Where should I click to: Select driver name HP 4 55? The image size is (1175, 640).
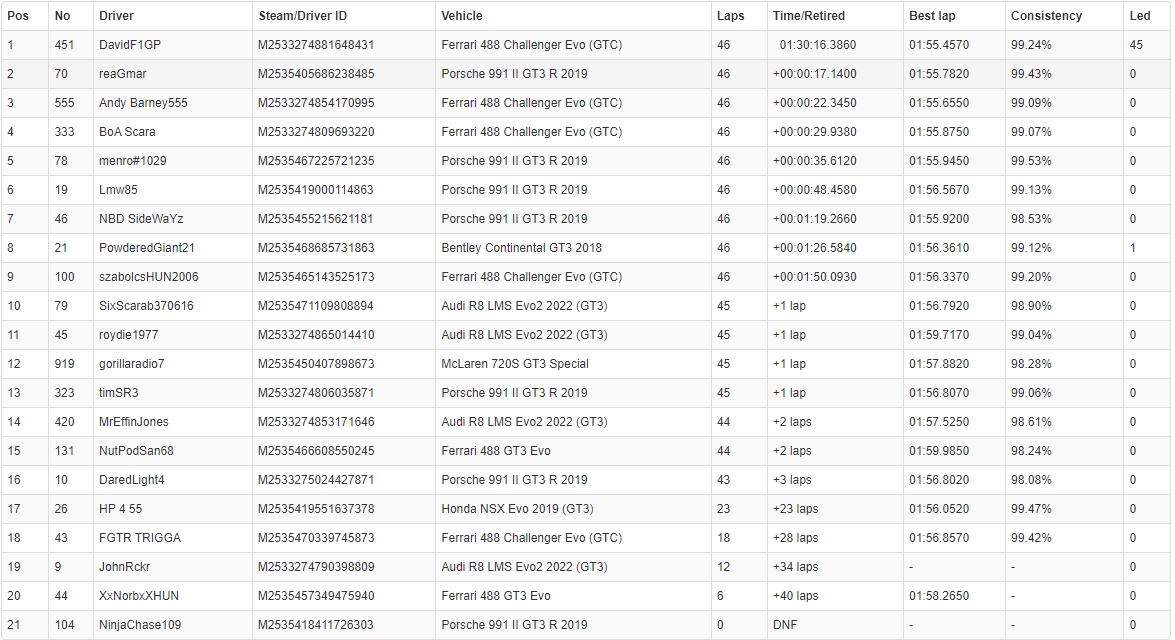pyautogui.click(x=120, y=509)
